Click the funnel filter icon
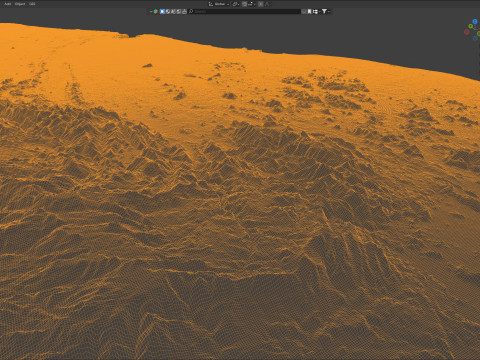The height and width of the screenshot is (360, 480). coord(324,11)
